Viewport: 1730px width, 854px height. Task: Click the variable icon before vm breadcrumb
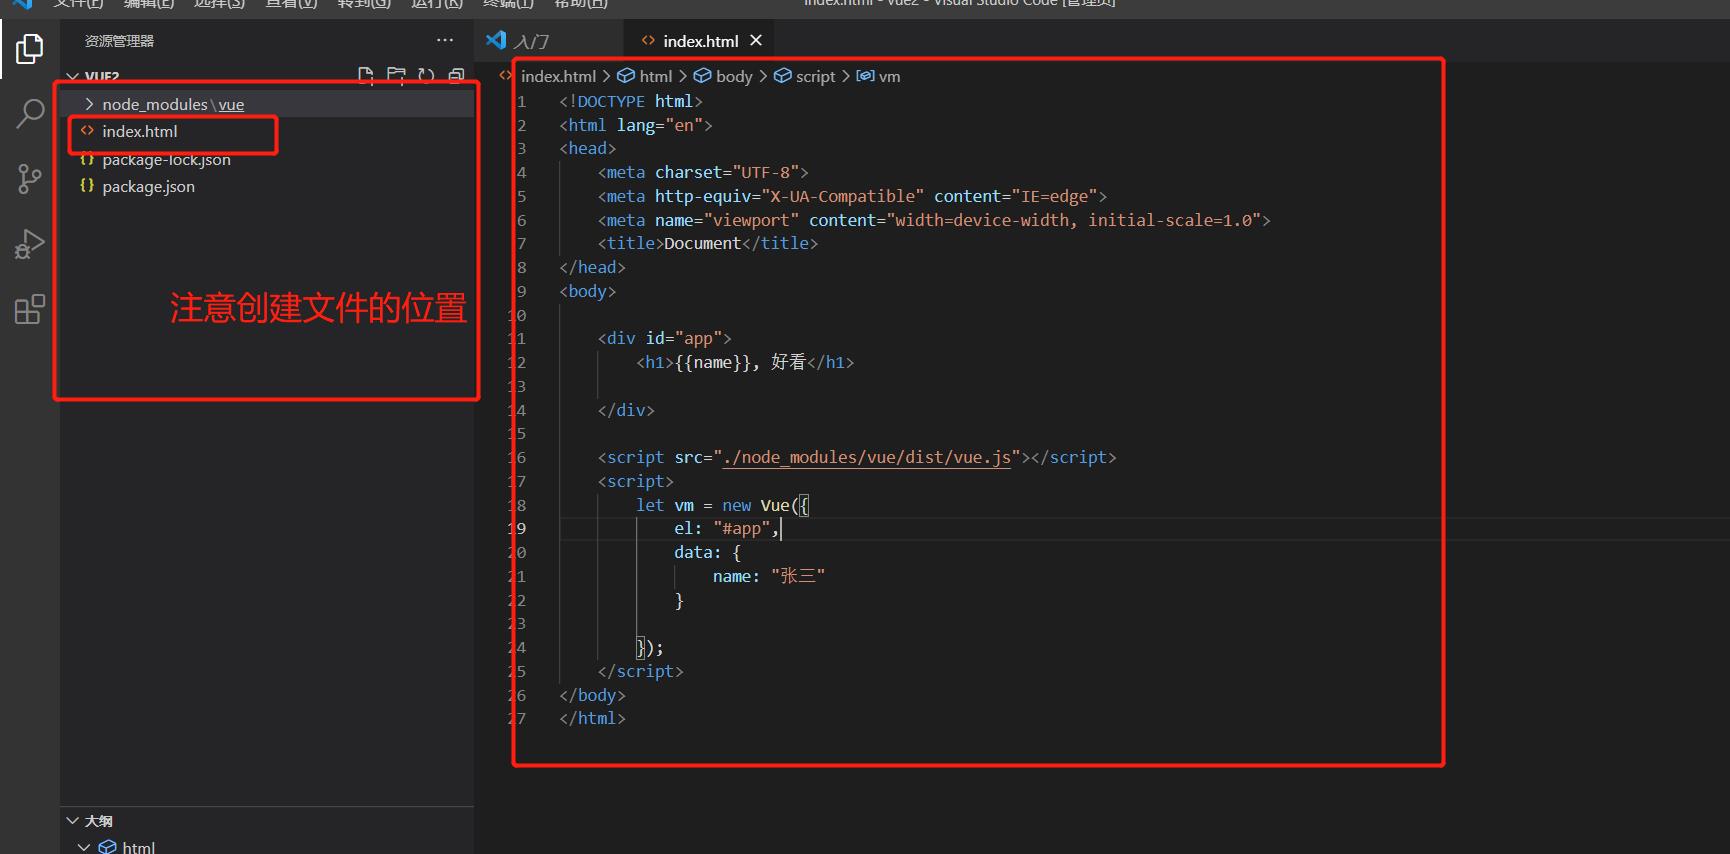[866, 76]
